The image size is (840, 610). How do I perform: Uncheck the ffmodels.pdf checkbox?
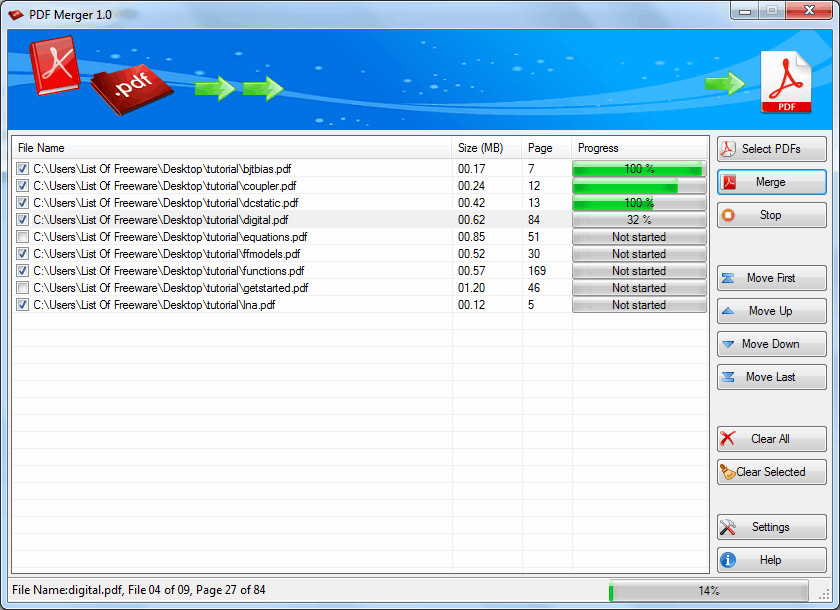coord(22,254)
